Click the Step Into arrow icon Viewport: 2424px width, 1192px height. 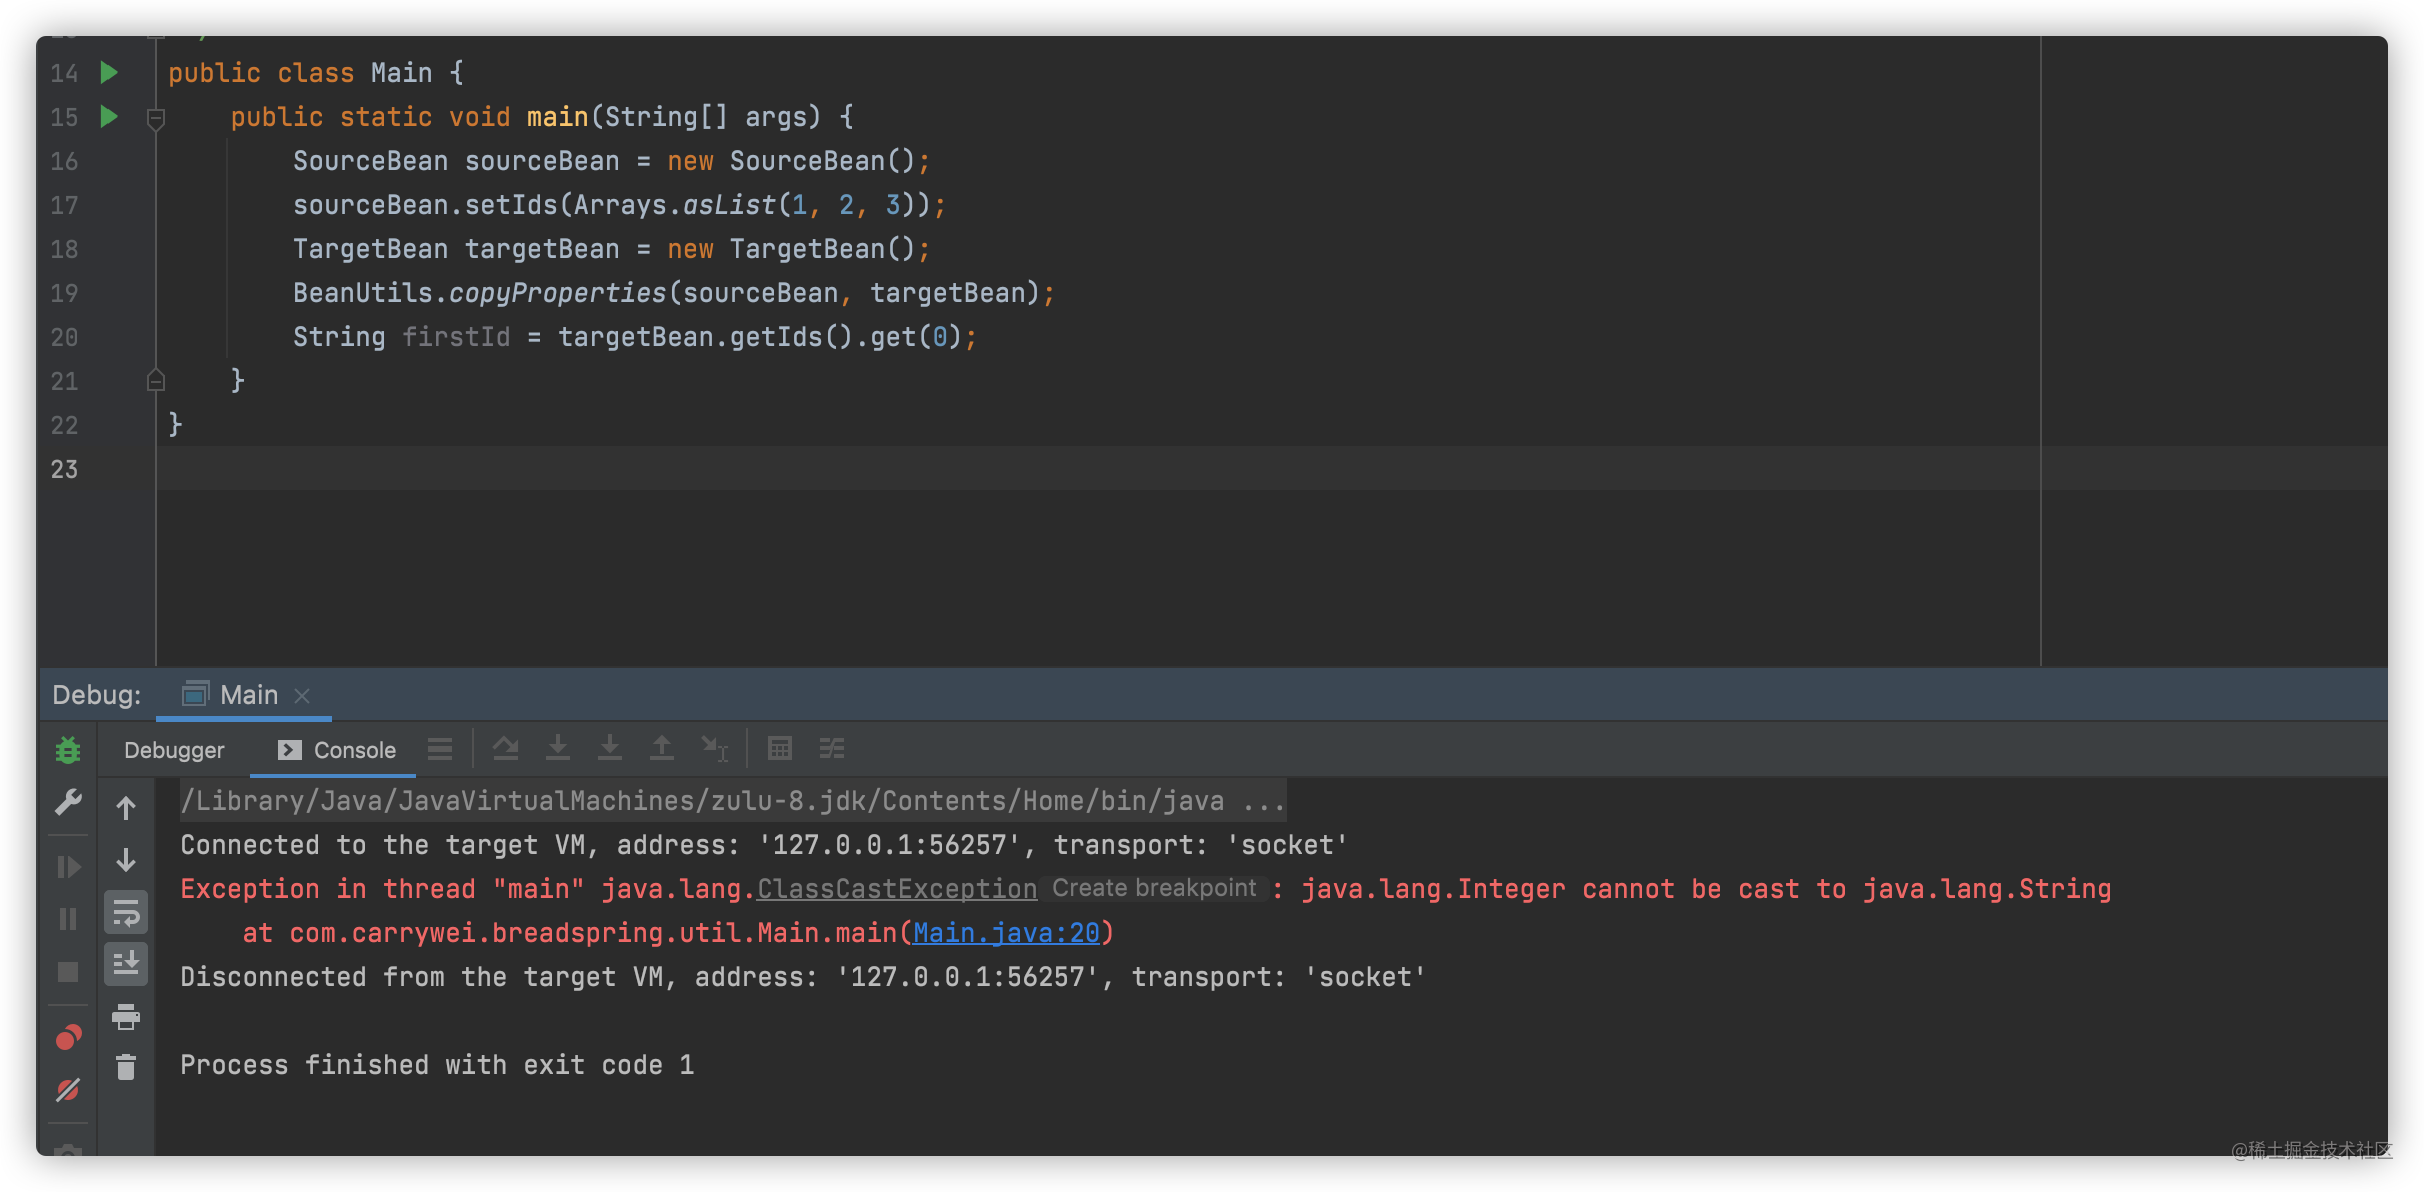[558, 748]
